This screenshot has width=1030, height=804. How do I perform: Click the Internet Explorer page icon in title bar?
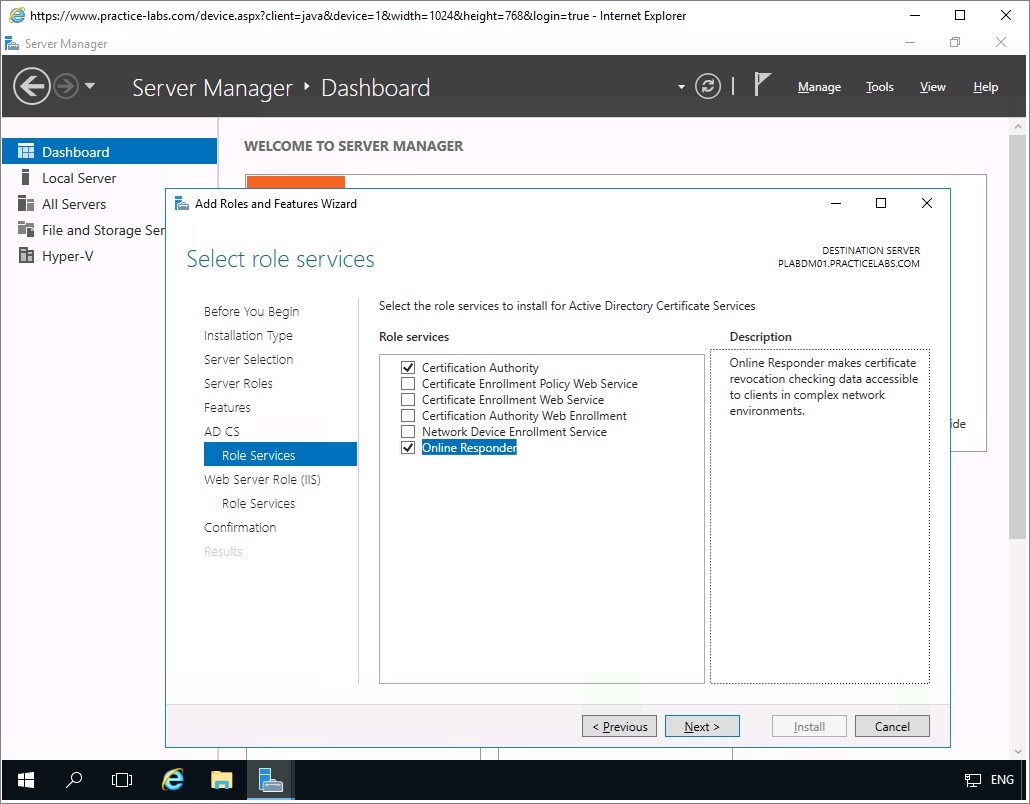tap(17, 15)
